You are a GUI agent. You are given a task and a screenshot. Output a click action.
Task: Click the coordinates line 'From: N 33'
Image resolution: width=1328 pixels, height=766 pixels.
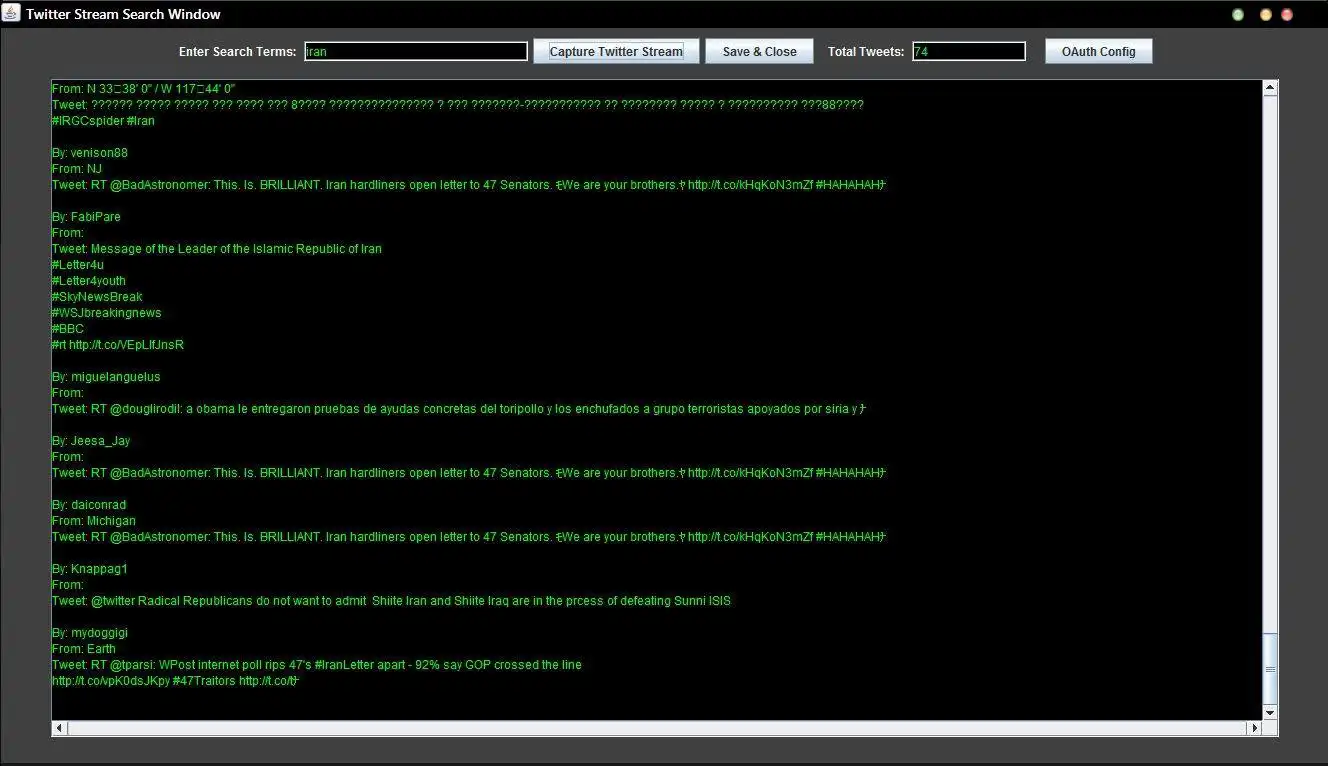pyautogui.click(x=143, y=89)
